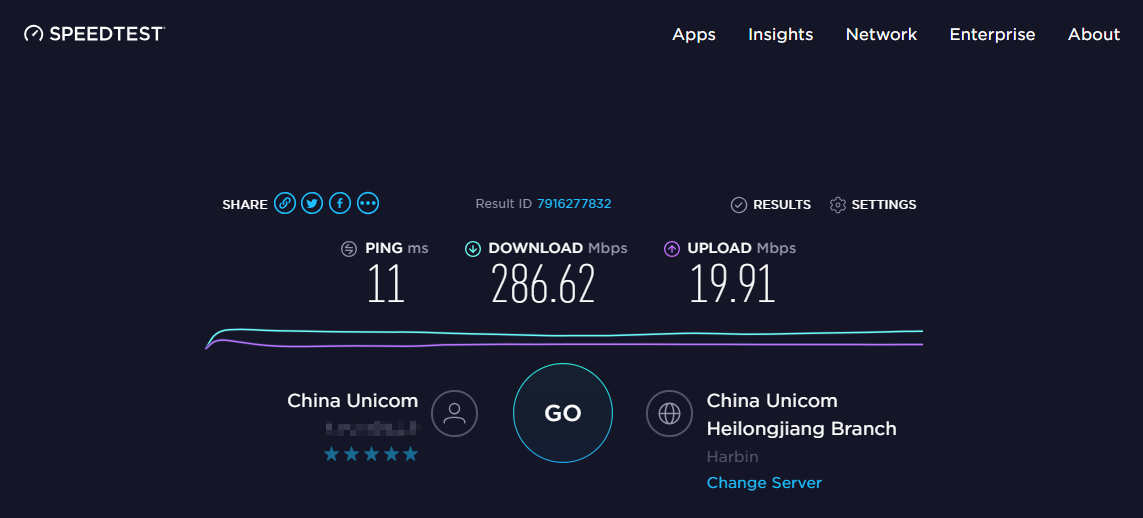Go to the Network page

(x=881, y=34)
